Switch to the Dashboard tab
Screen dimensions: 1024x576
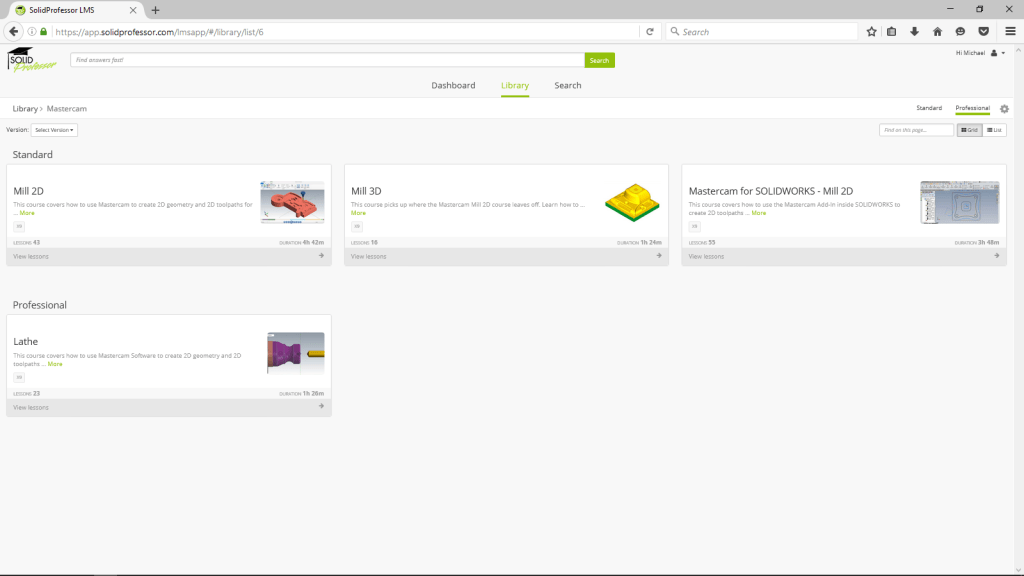pyautogui.click(x=453, y=86)
